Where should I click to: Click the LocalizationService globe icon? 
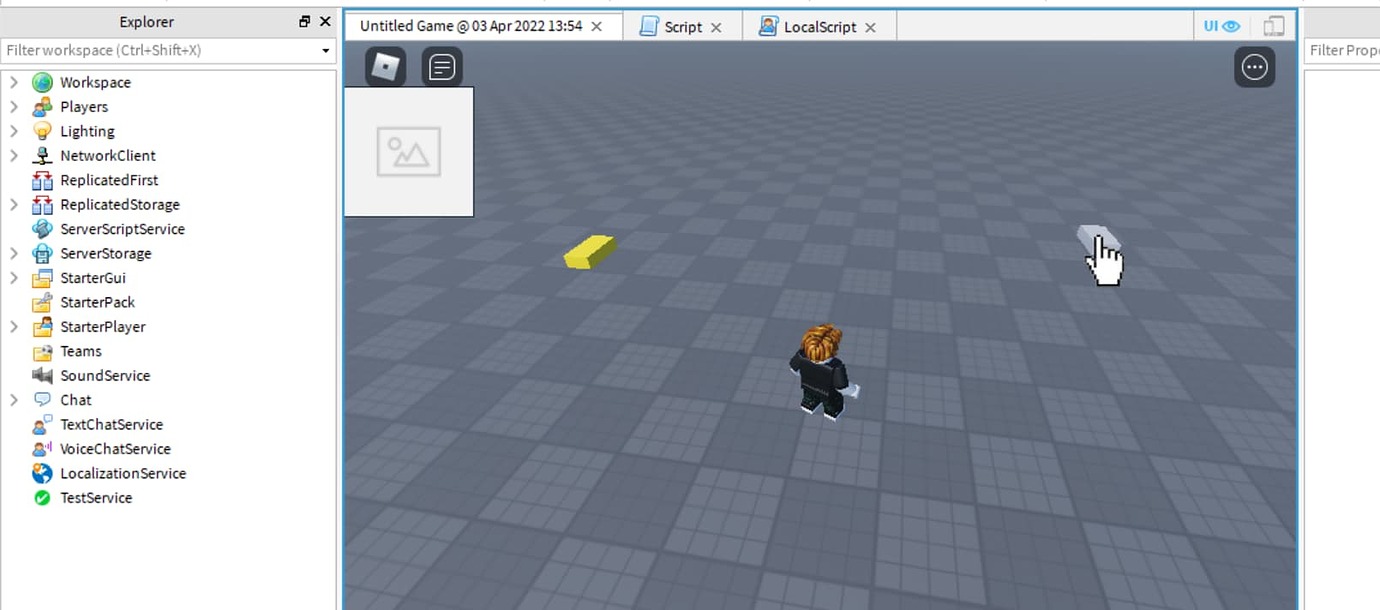(x=41, y=473)
